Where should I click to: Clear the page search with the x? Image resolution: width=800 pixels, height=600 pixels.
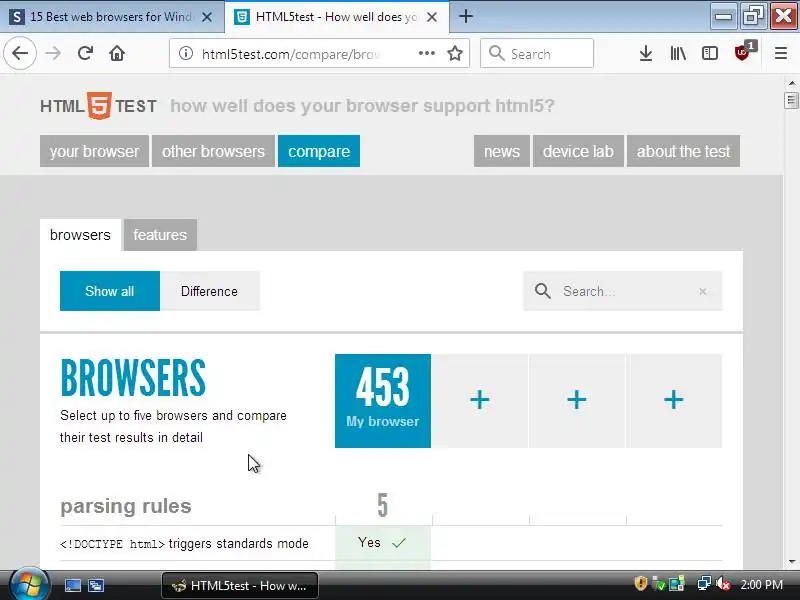[703, 291]
